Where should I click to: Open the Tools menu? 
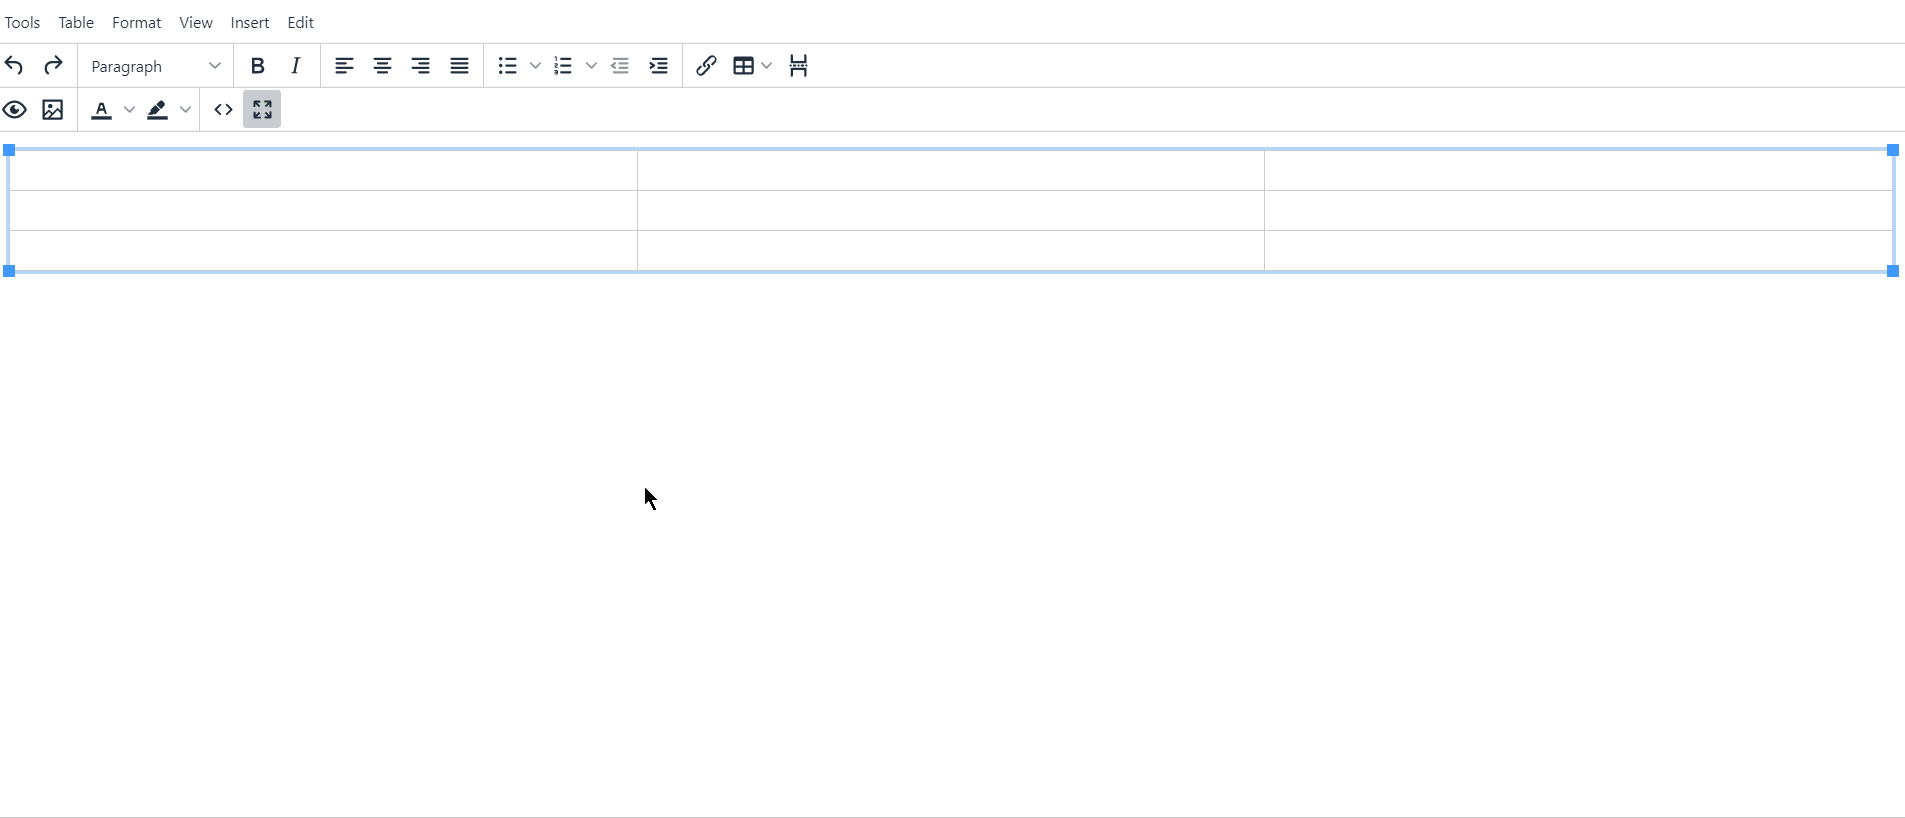pos(22,22)
